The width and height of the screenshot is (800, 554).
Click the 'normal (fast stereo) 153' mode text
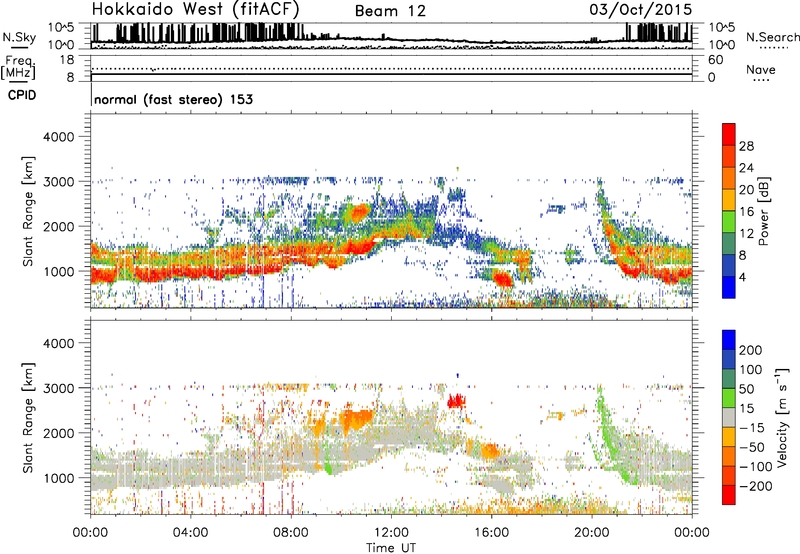point(173,99)
